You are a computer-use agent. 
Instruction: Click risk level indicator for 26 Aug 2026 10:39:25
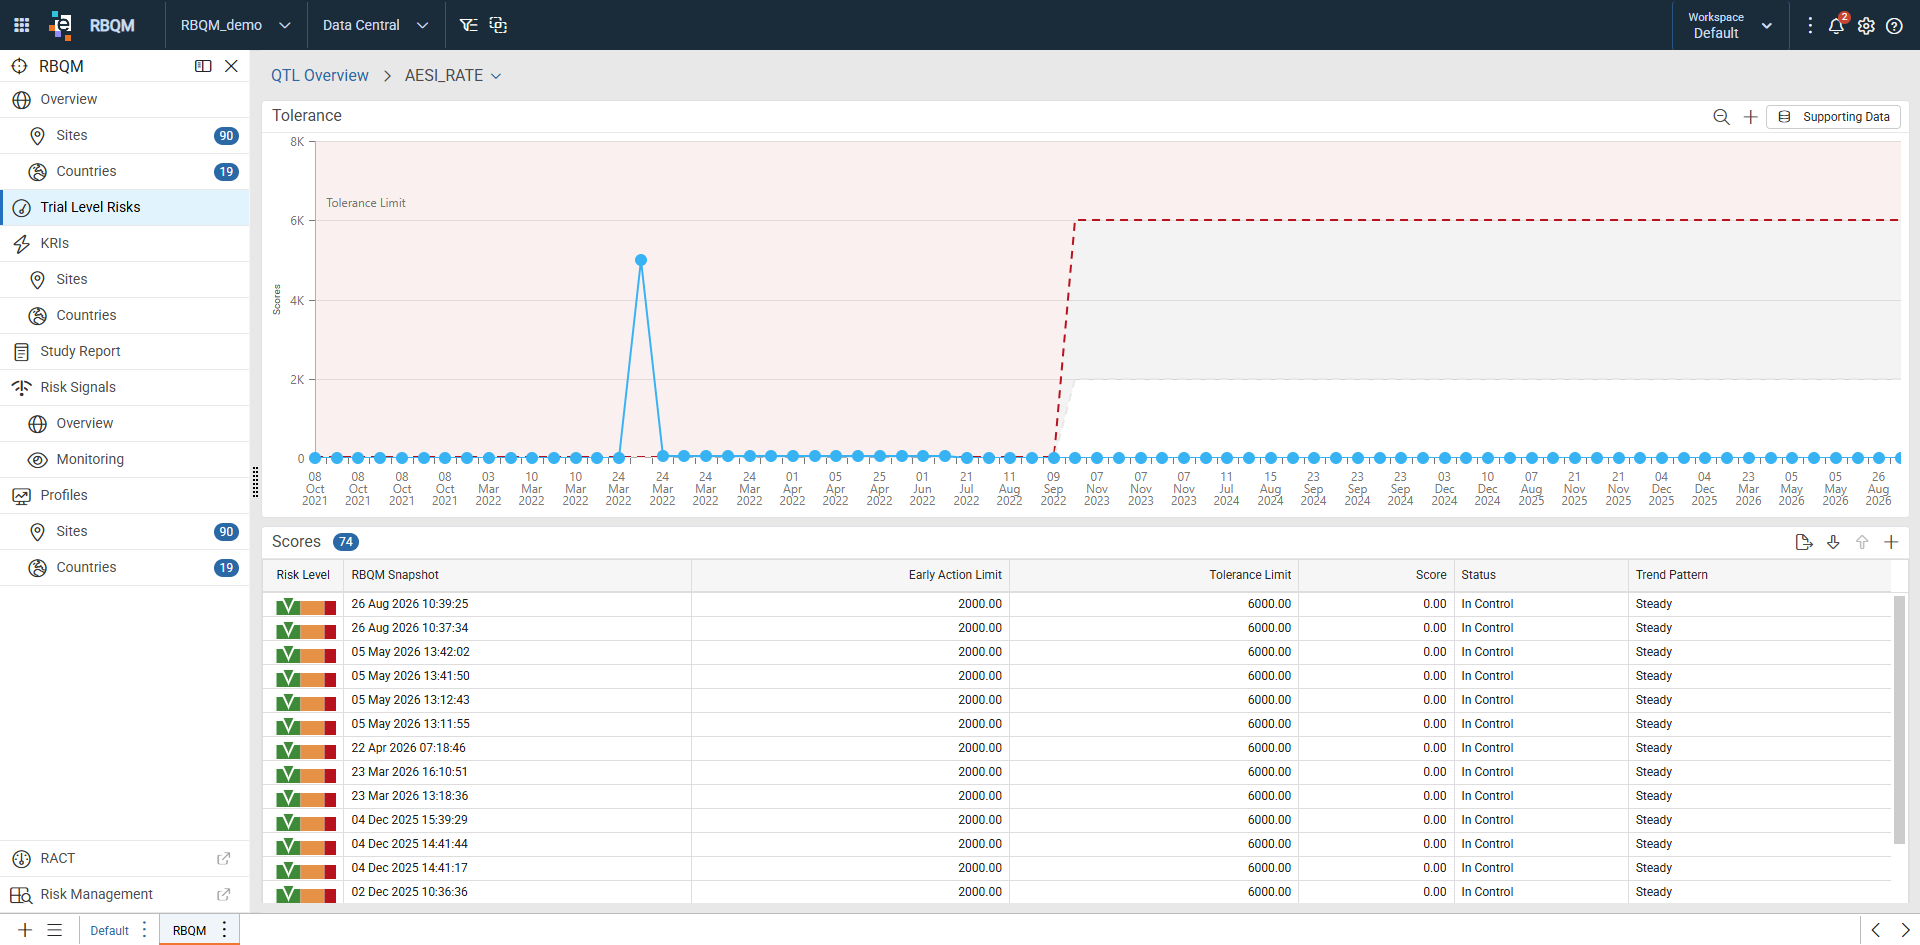306,606
